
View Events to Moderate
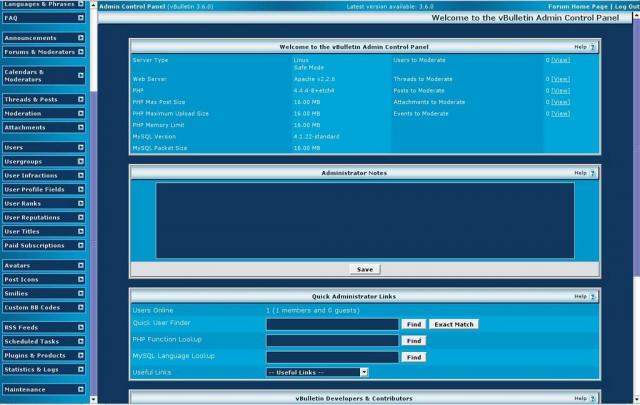tap(560, 113)
